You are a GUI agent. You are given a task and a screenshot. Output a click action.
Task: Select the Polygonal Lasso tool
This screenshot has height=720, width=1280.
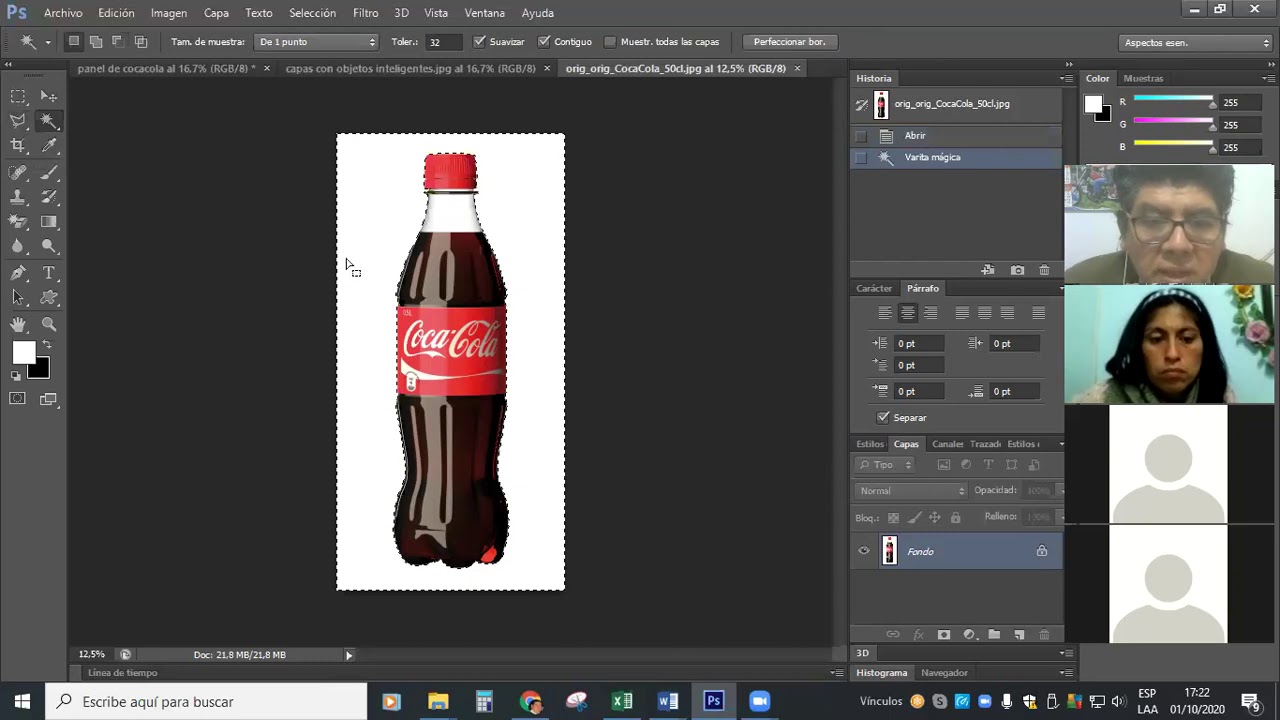pos(18,121)
